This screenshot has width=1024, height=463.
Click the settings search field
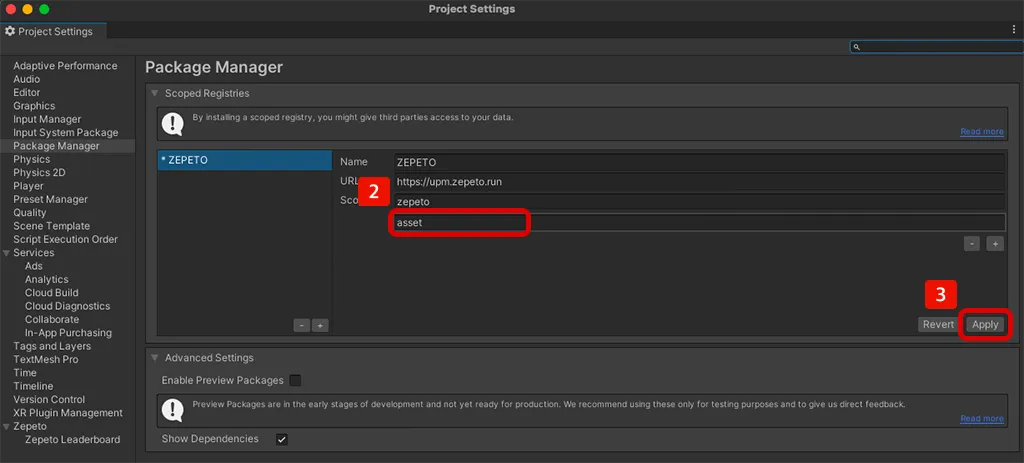click(936, 46)
